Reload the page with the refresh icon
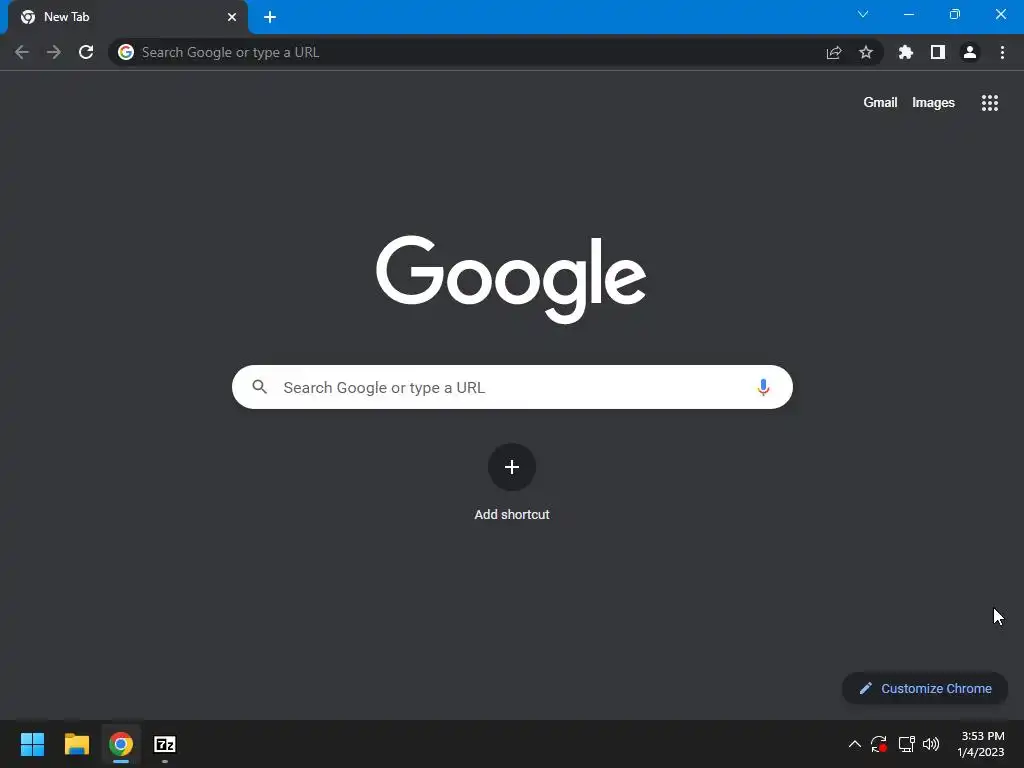This screenshot has width=1024, height=768. (x=86, y=52)
